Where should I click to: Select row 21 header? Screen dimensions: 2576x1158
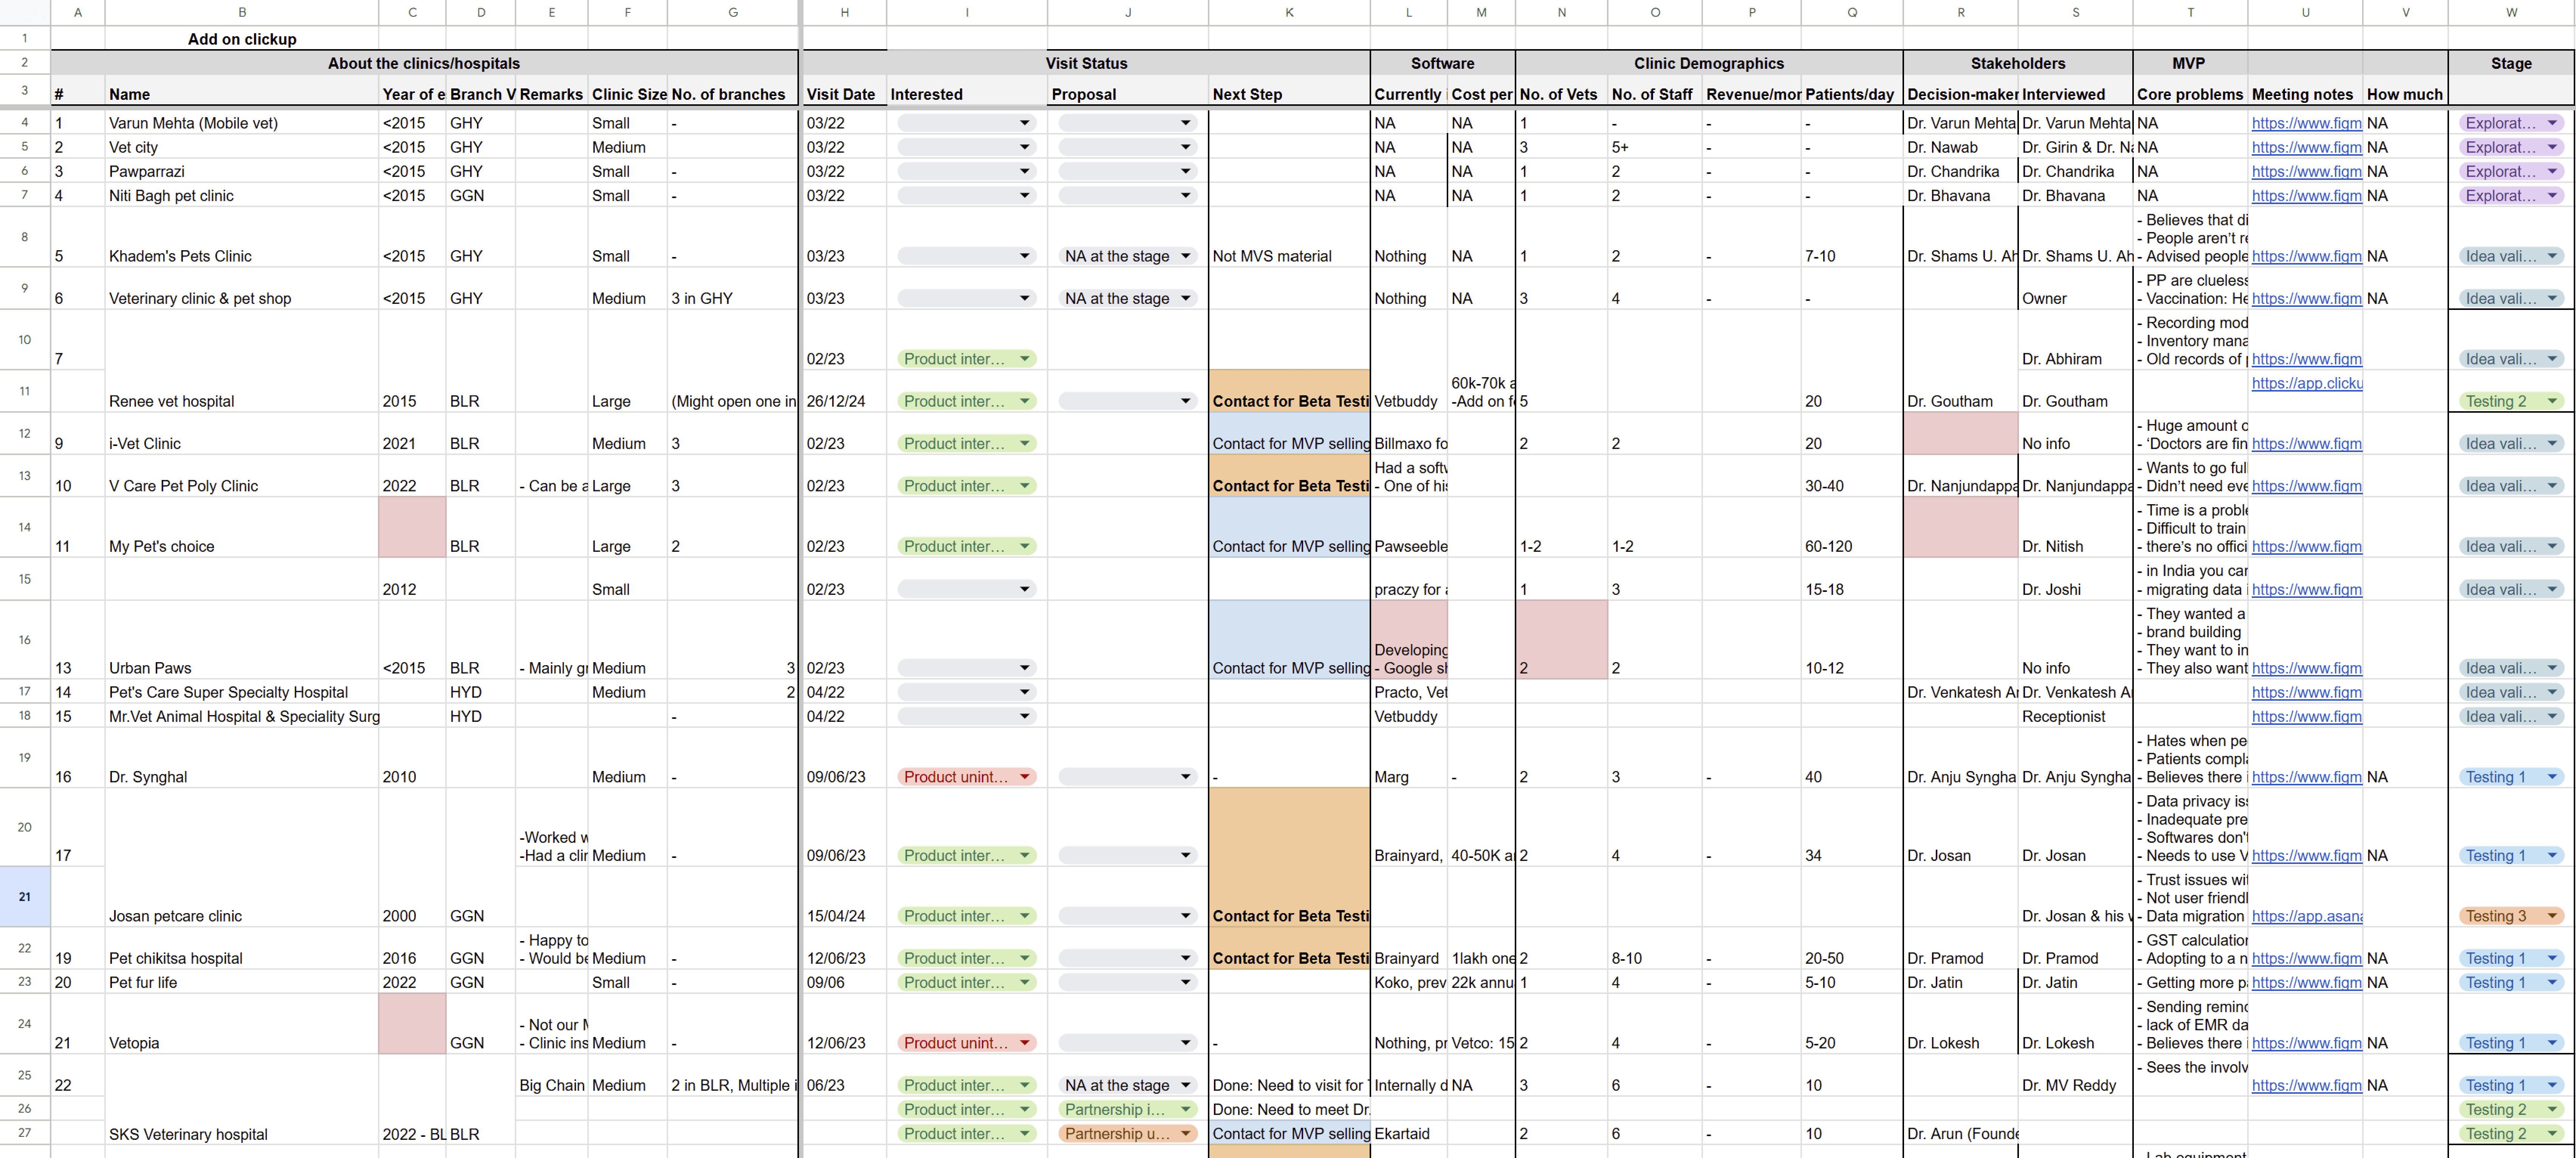tap(24, 896)
